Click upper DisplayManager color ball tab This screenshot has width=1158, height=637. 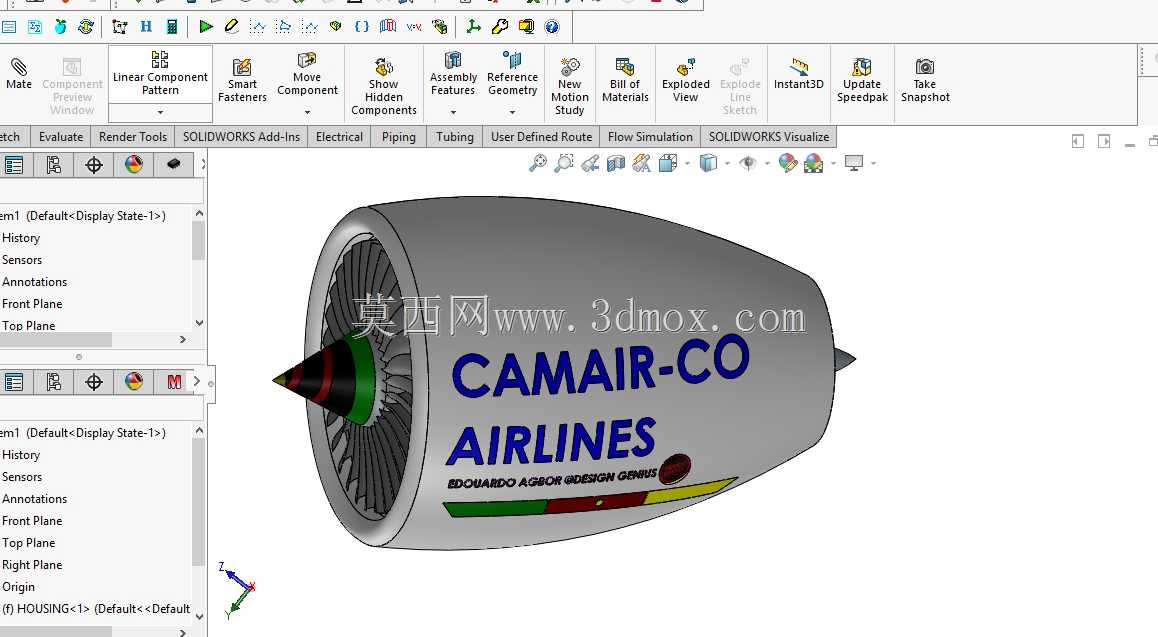(x=134, y=165)
